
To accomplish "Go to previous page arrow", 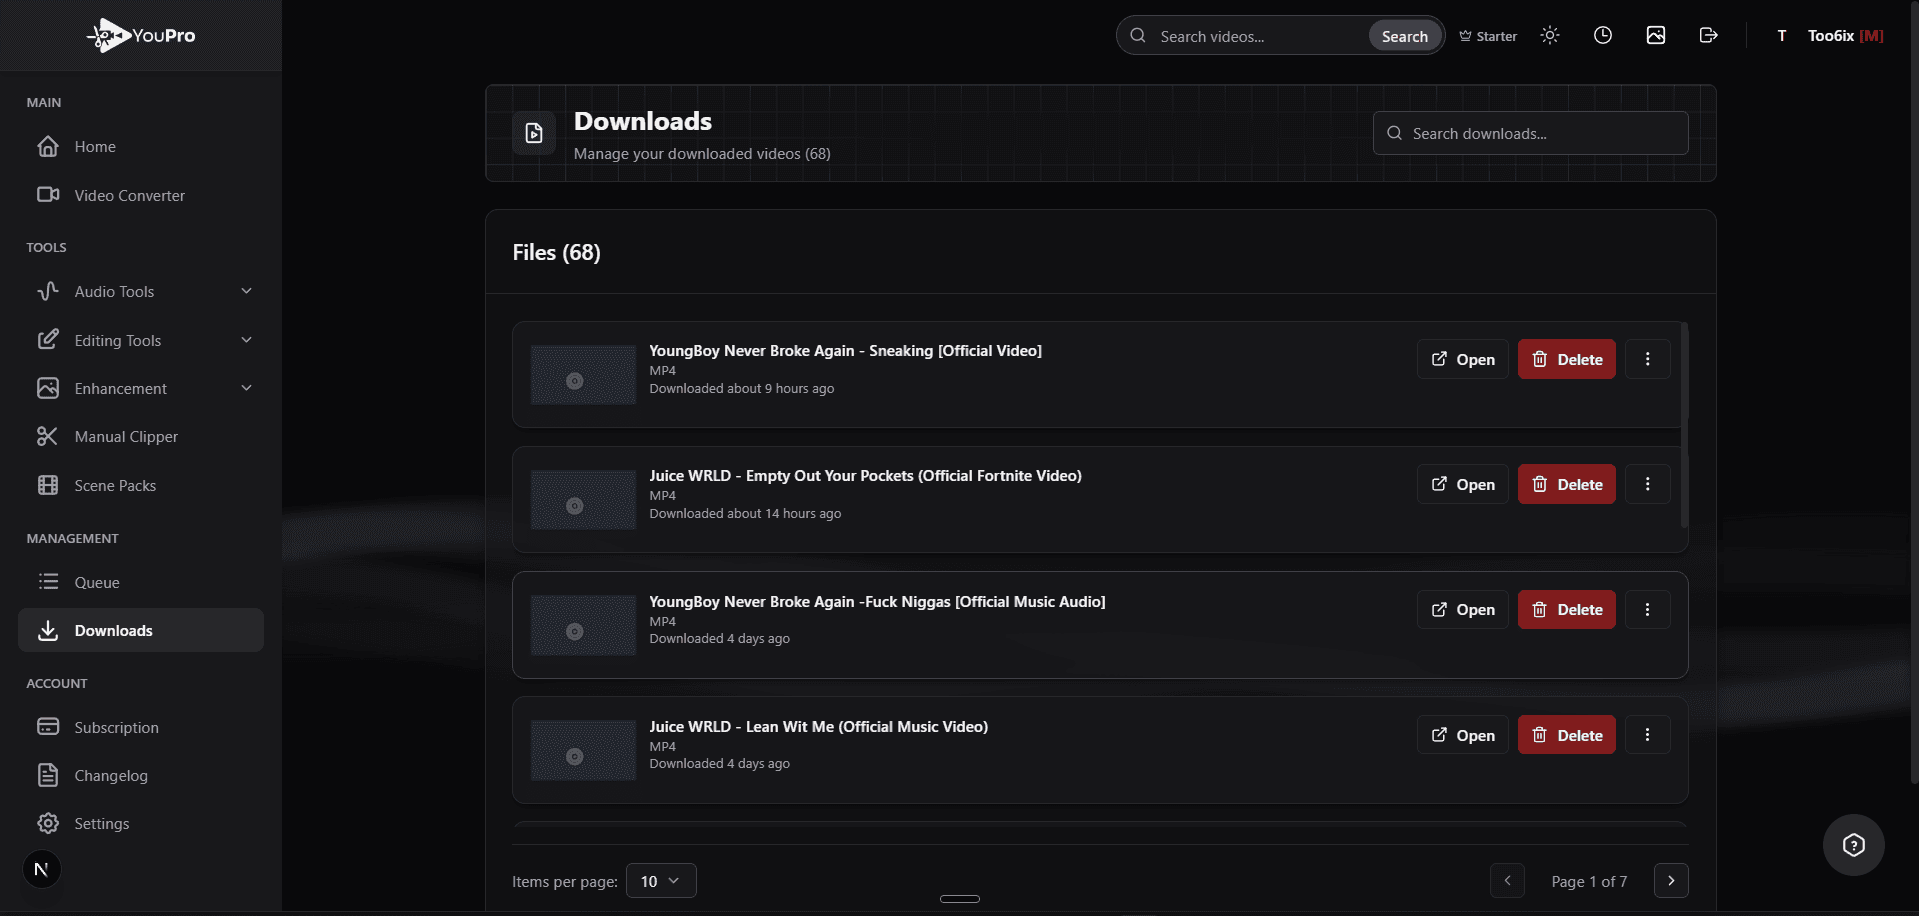I will coord(1507,881).
